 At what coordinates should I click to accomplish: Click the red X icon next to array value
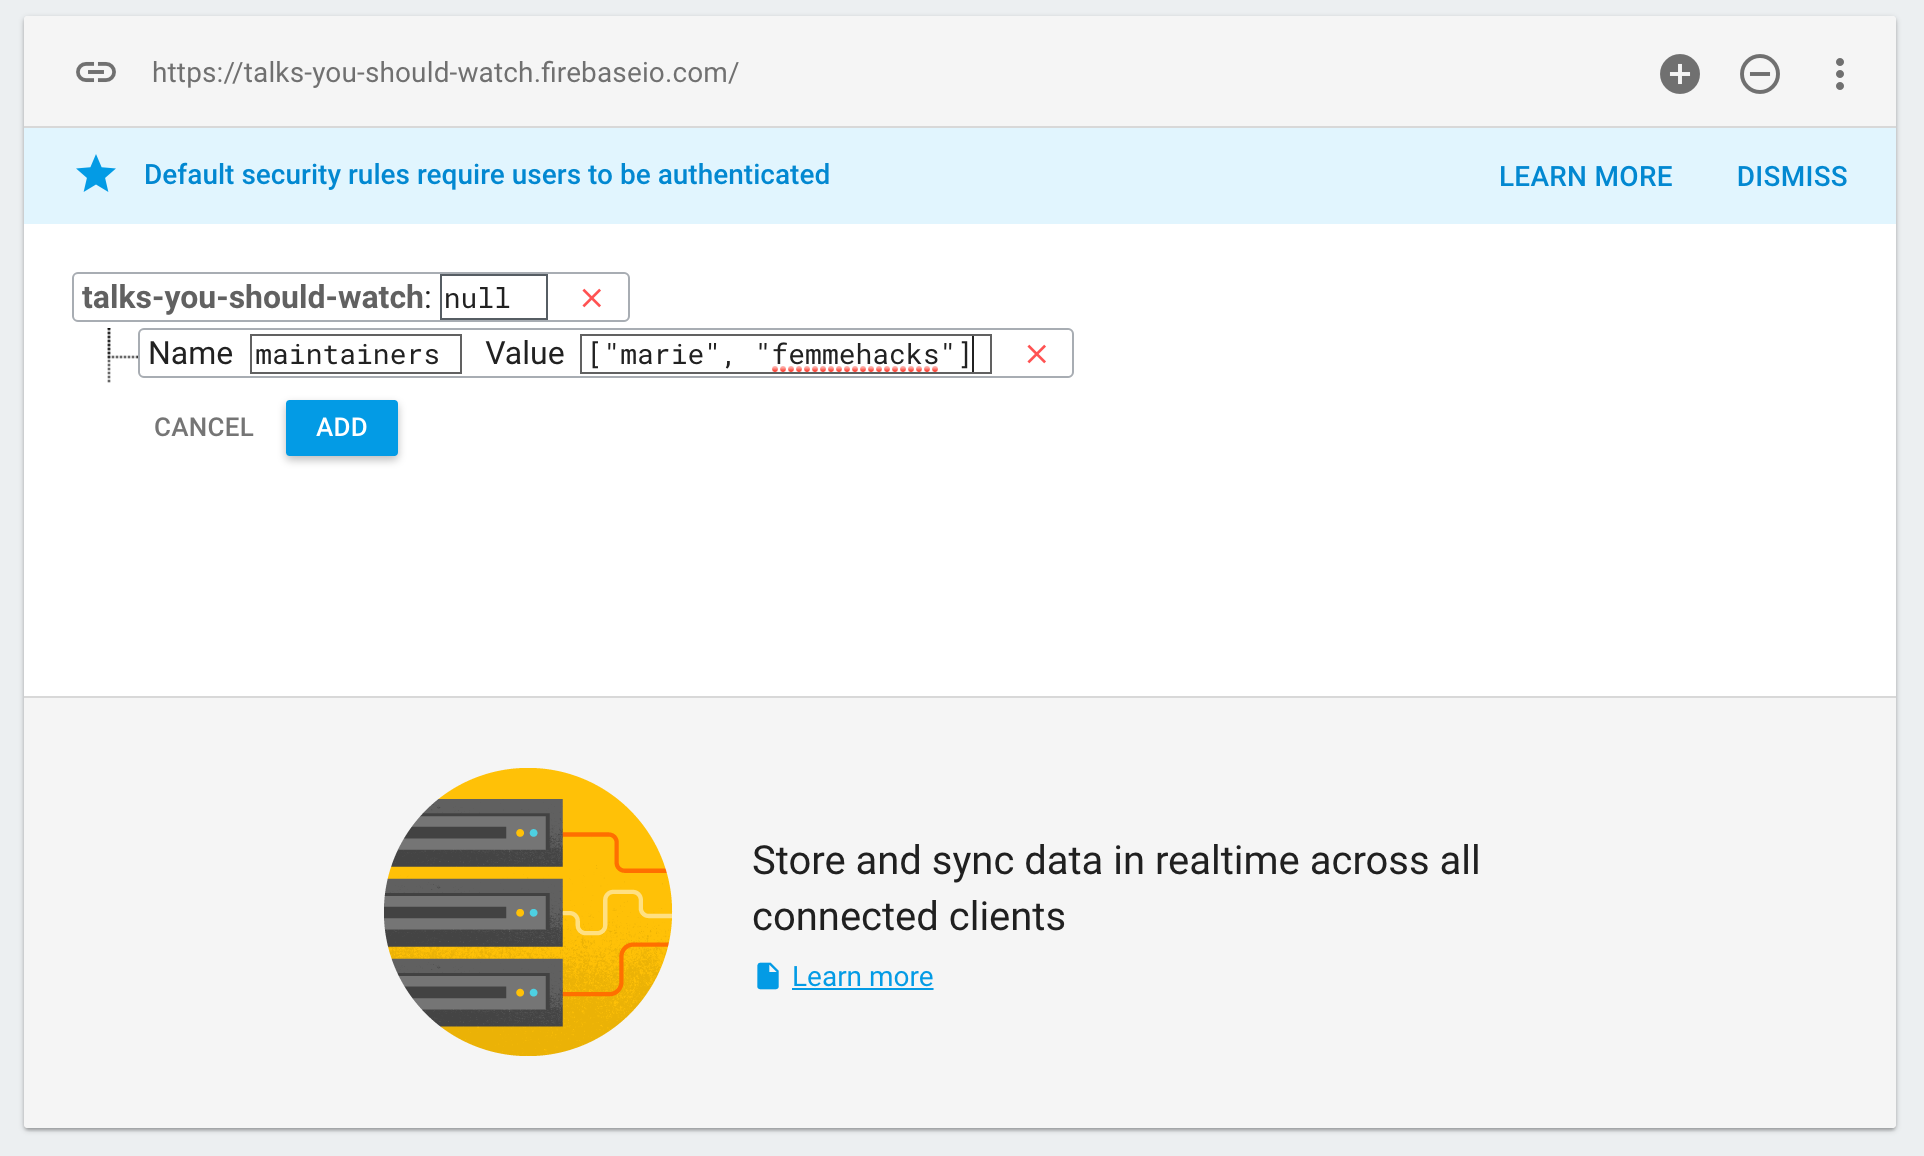pos(1036,353)
